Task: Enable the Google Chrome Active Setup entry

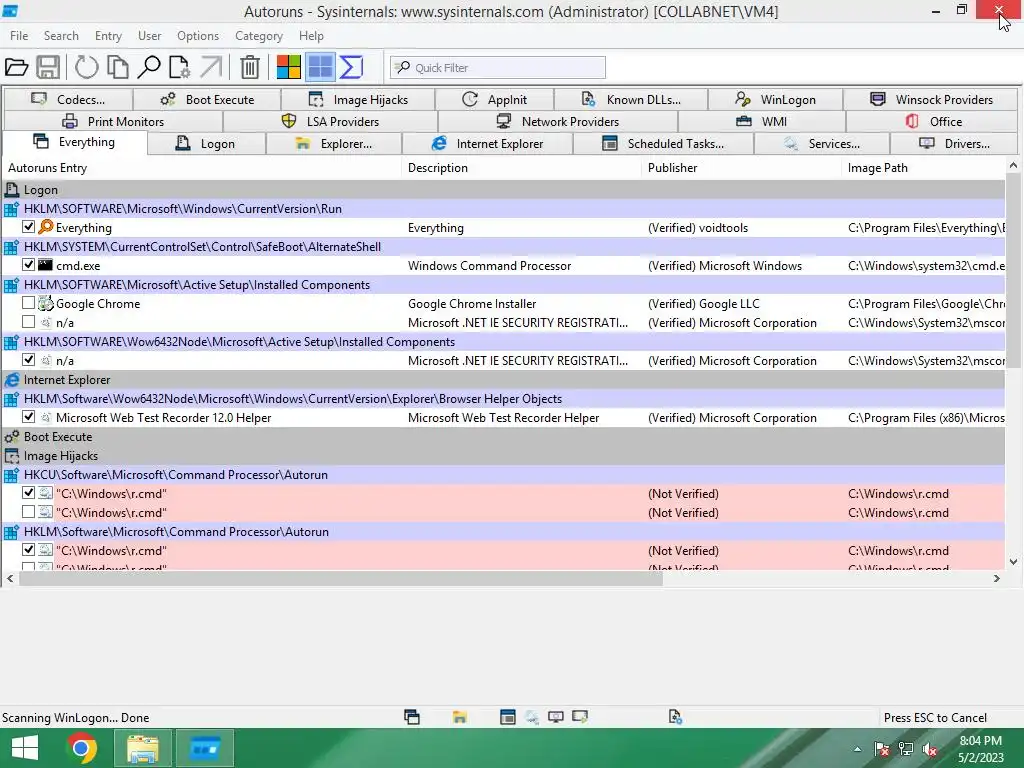Action: [28, 302]
